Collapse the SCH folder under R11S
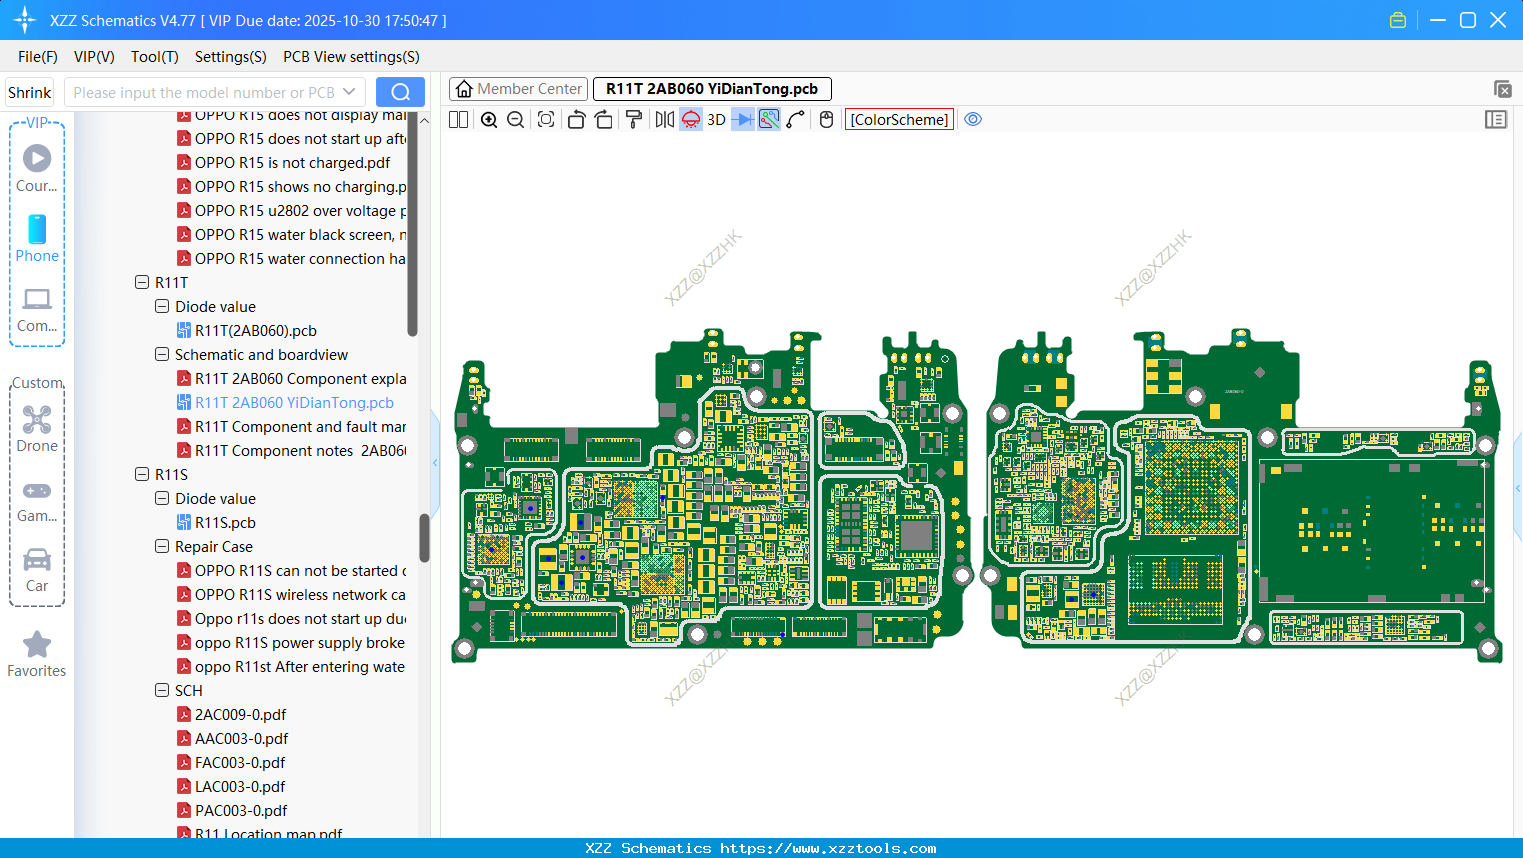Image resolution: width=1523 pixels, height=858 pixels. [161, 690]
